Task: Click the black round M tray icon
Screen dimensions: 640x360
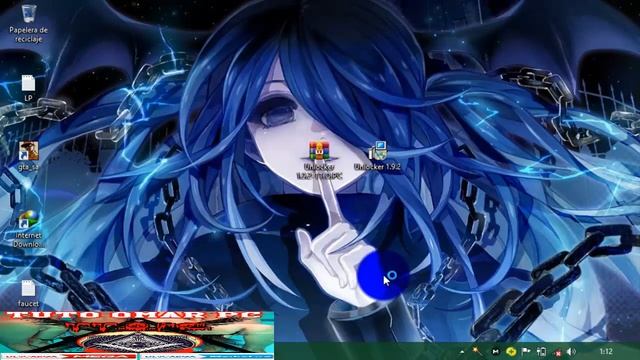Action: click(495, 351)
